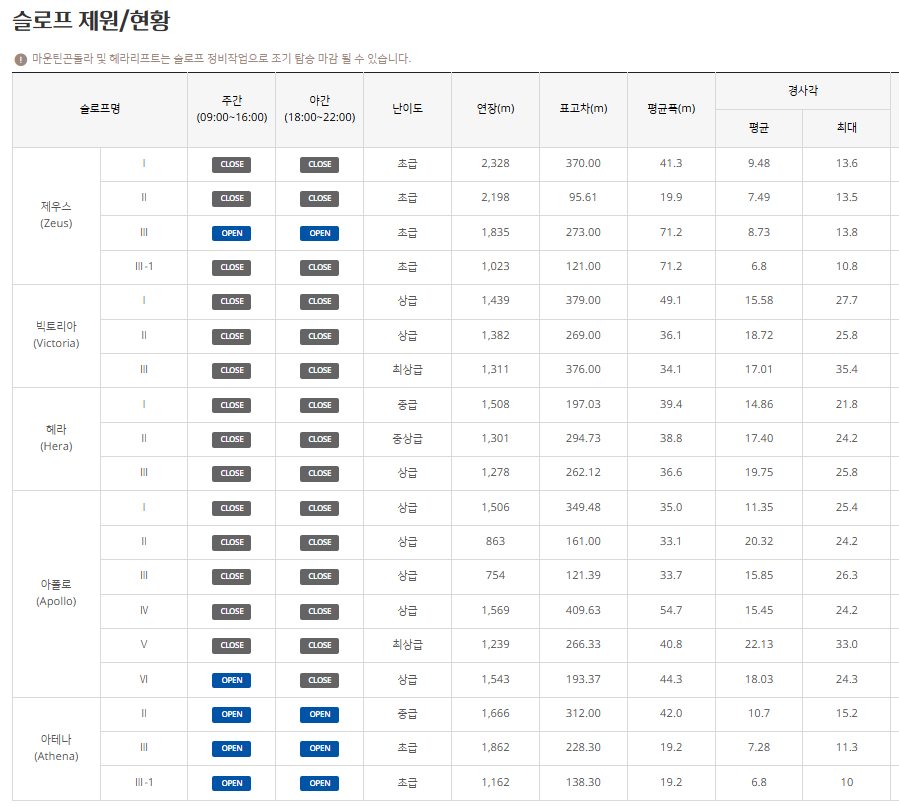Click daytime OPEN badge for Athena II
The image size is (899, 807).
(x=232, y=714)
